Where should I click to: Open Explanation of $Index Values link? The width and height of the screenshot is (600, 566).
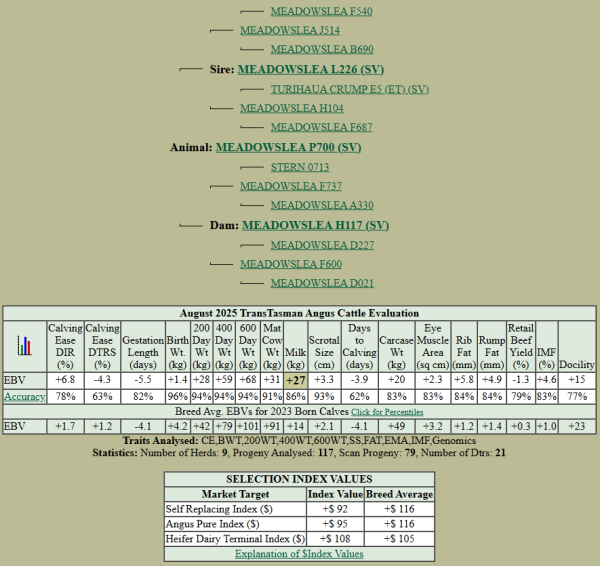point(299,554)
